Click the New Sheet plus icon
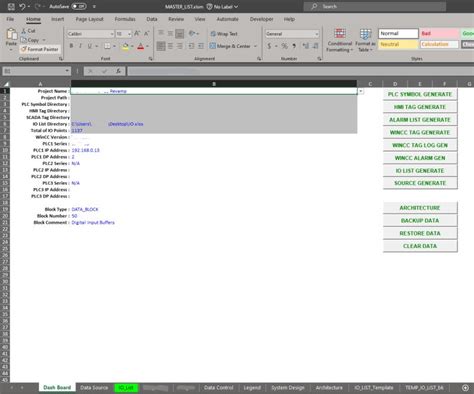Image resolution: width=474 pixels, height=394 pixels. tap(465, 388)
